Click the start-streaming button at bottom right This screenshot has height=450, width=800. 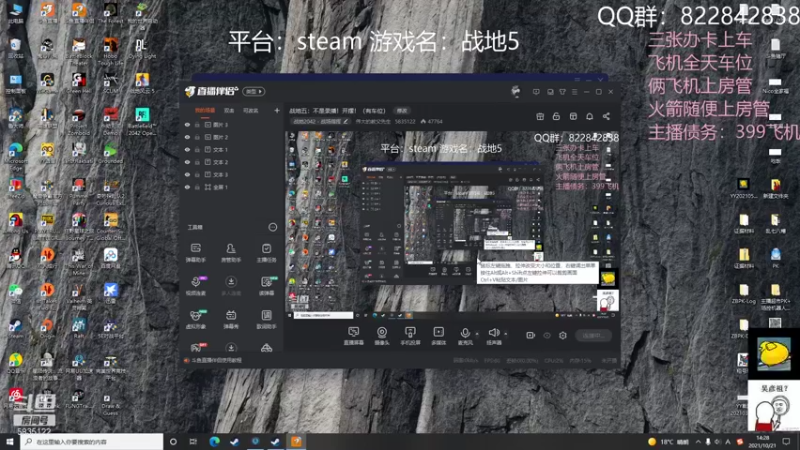pyautogui.click(x=593, y=335)
